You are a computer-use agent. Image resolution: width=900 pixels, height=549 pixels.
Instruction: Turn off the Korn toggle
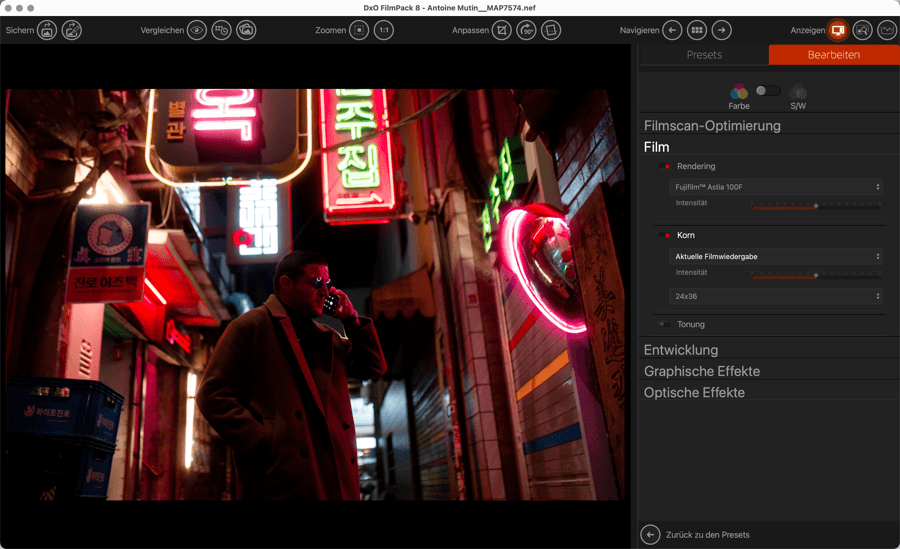665,236
